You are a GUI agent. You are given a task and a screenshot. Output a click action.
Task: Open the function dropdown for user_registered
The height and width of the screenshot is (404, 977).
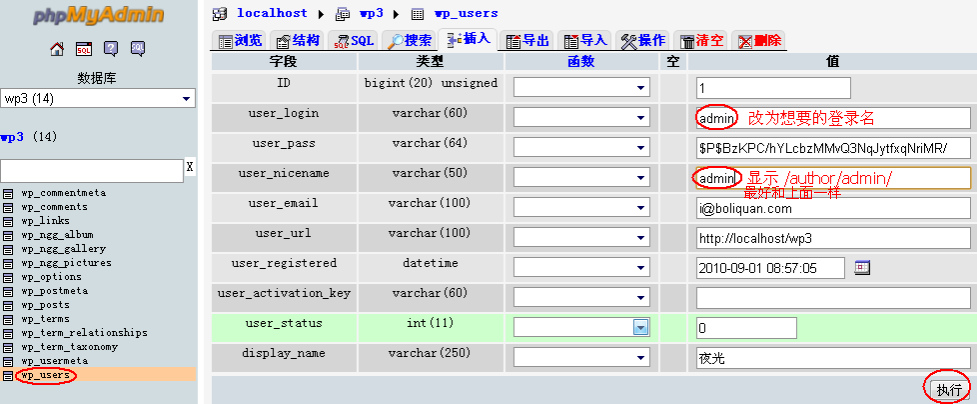pyautogui.click(x=581, y=267)
